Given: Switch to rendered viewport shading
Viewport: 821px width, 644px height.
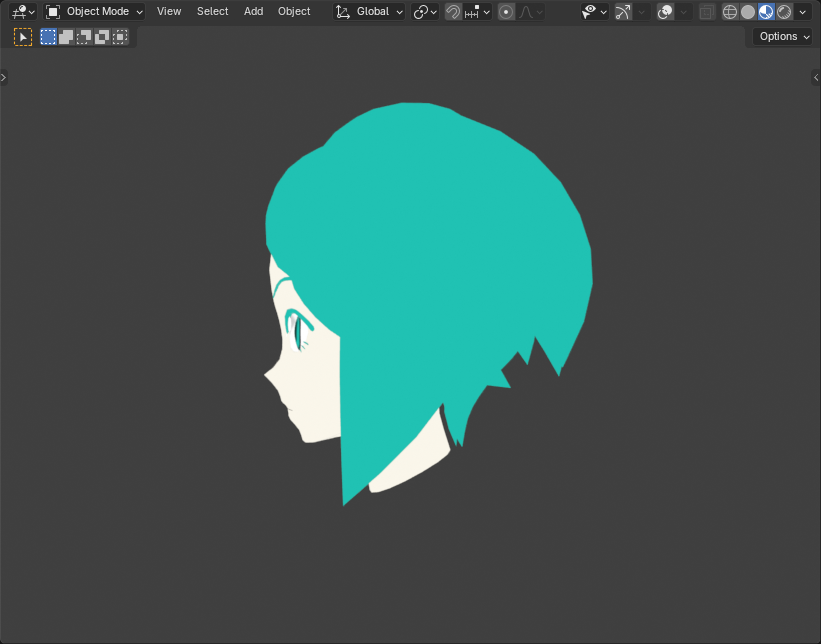Looking at the screenshot, I should coord(784,12).
